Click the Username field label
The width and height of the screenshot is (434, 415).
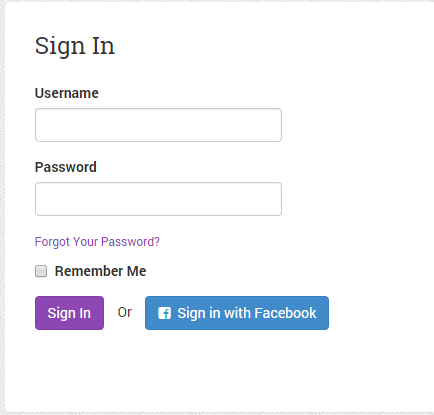tap(67, 93)
